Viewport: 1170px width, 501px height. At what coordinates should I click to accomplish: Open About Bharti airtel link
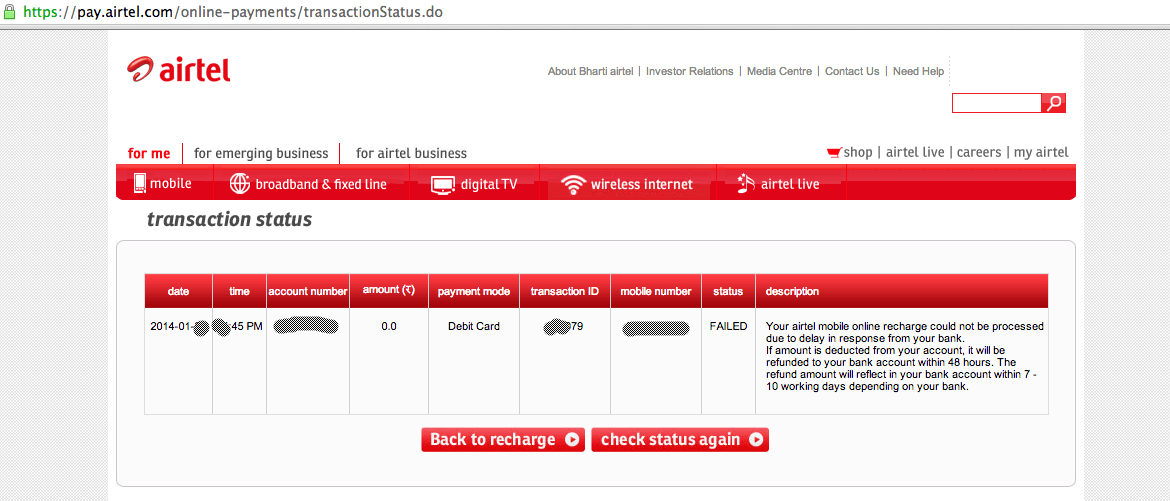(590, 72)
